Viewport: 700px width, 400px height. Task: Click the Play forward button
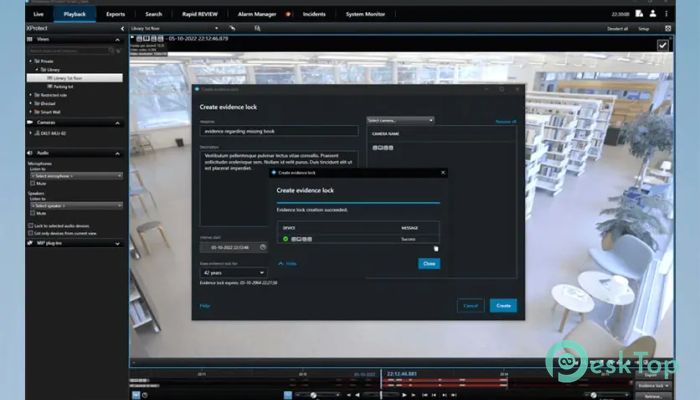(x=404, y=395)
